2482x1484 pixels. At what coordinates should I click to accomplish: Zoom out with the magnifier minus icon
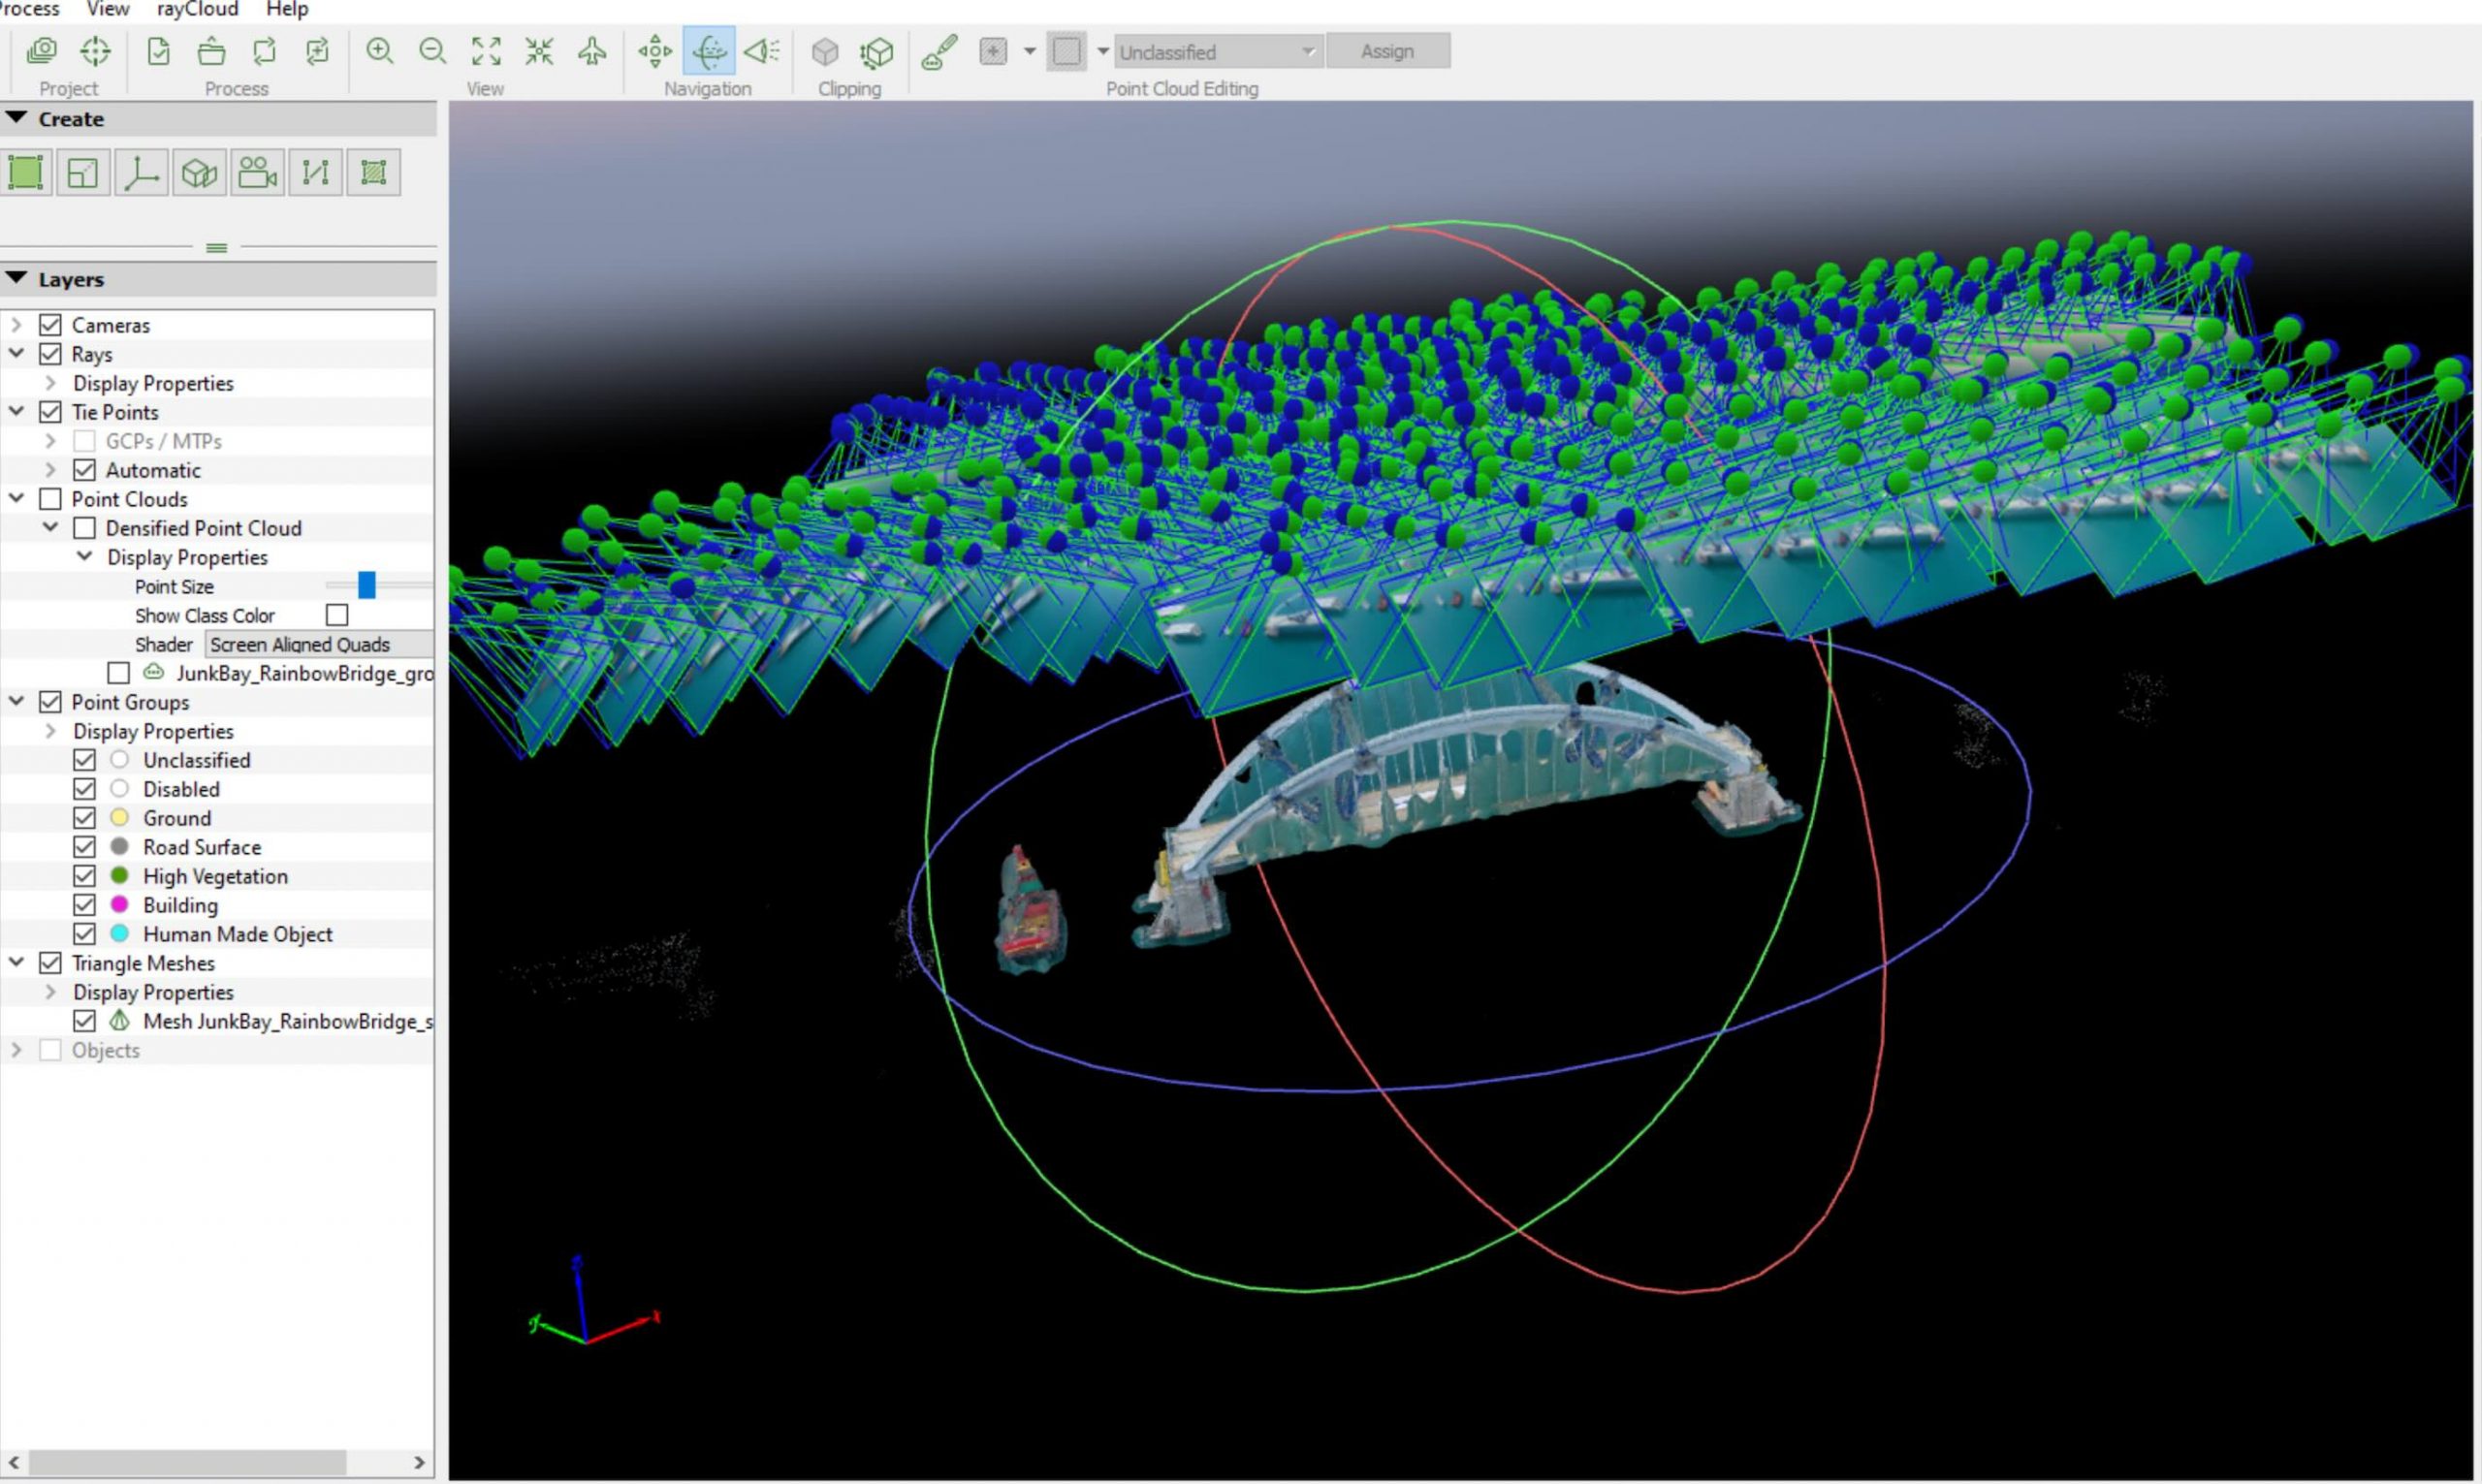[x=432, y=51]
